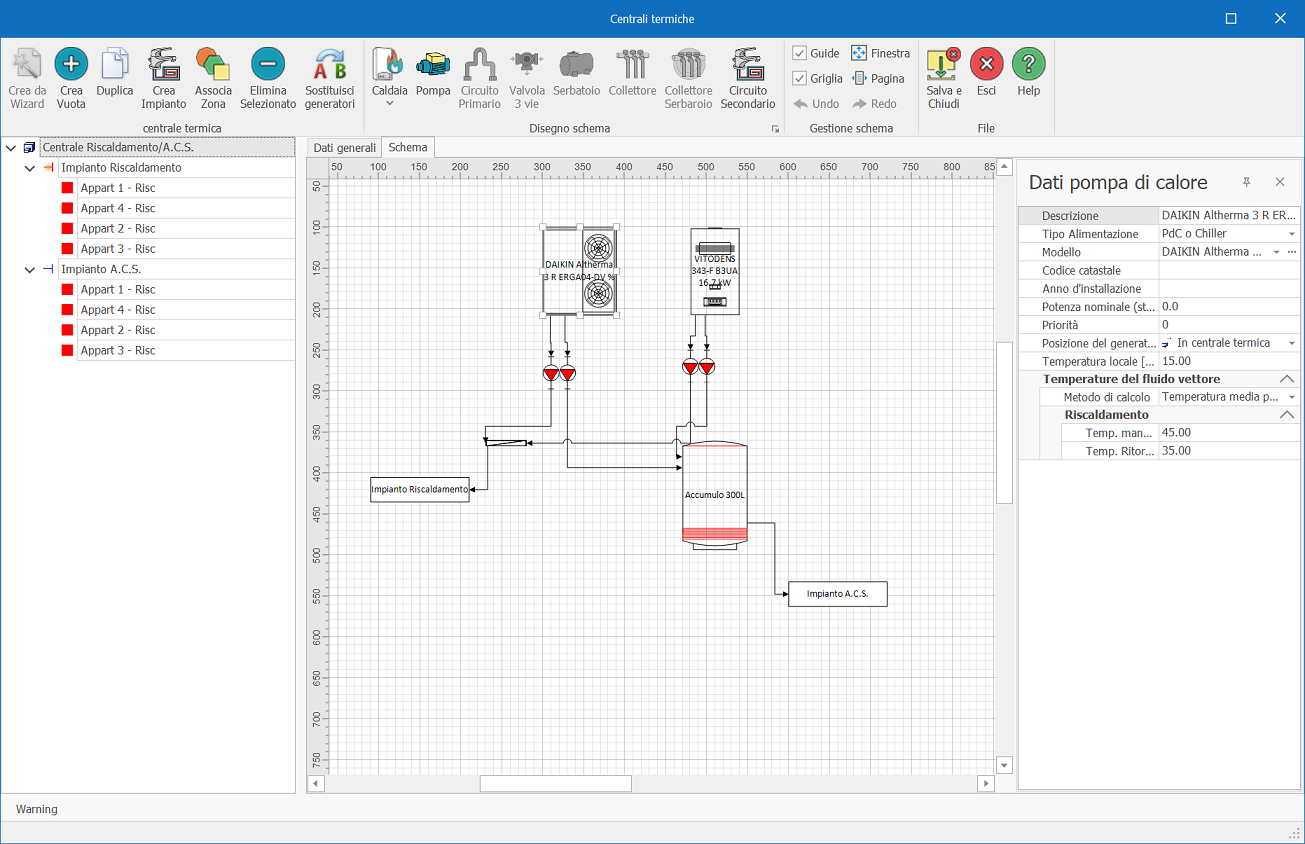Image resolution: width=1305 pixels, height=844 pixels.
Task: Insert a Pompa into the schema
Action: (x=433, y=66)
